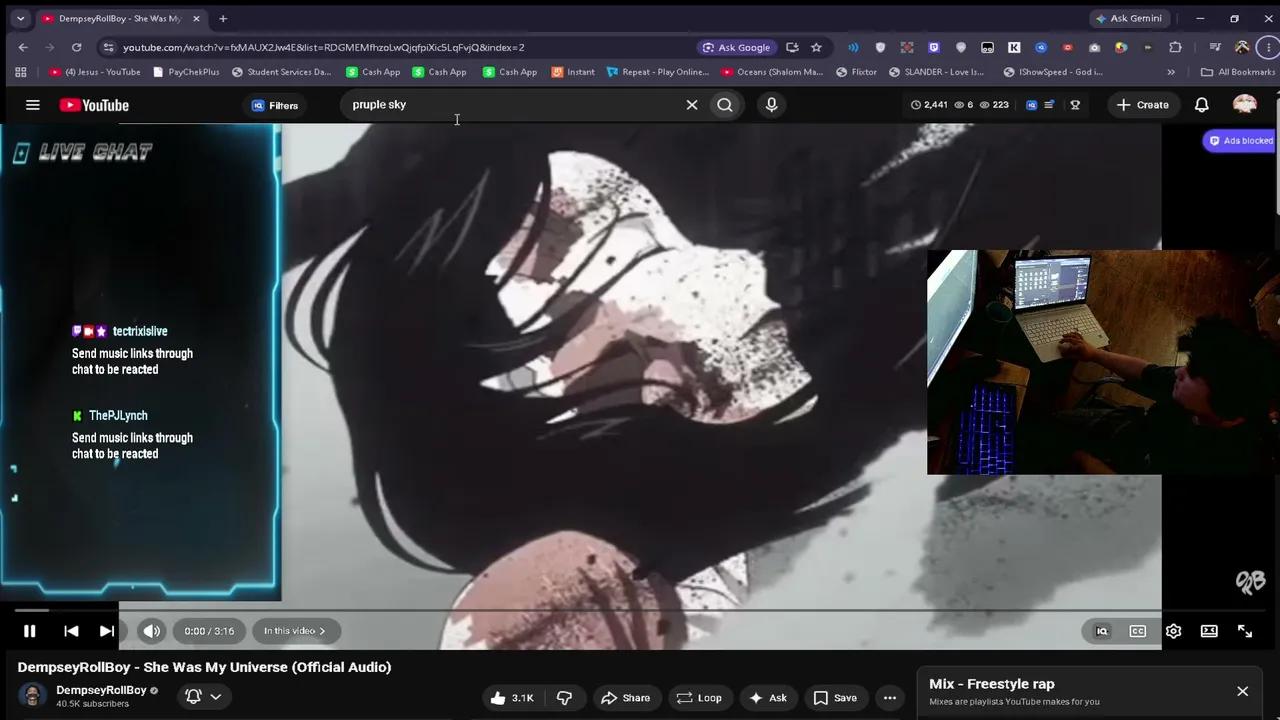The height and width of the screenshot is (720, 1280).
Task: Click the DempseyRollBoy channel avatar
Action: coord(32,696)
